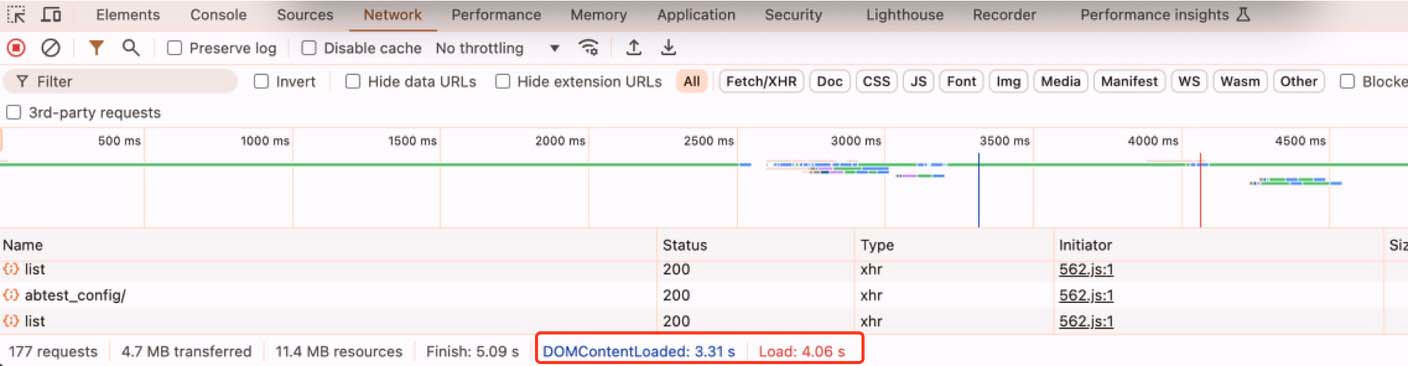Switch to the Recorder tab
Viewport: 1408px width, 366px height.
coord(1004,15)
